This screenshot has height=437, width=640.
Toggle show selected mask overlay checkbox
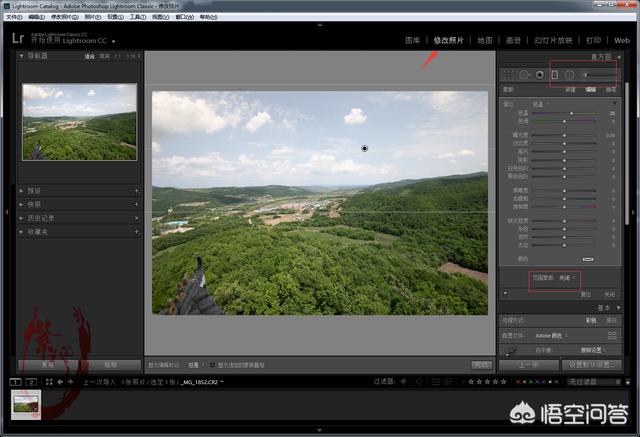coord(211,365)
